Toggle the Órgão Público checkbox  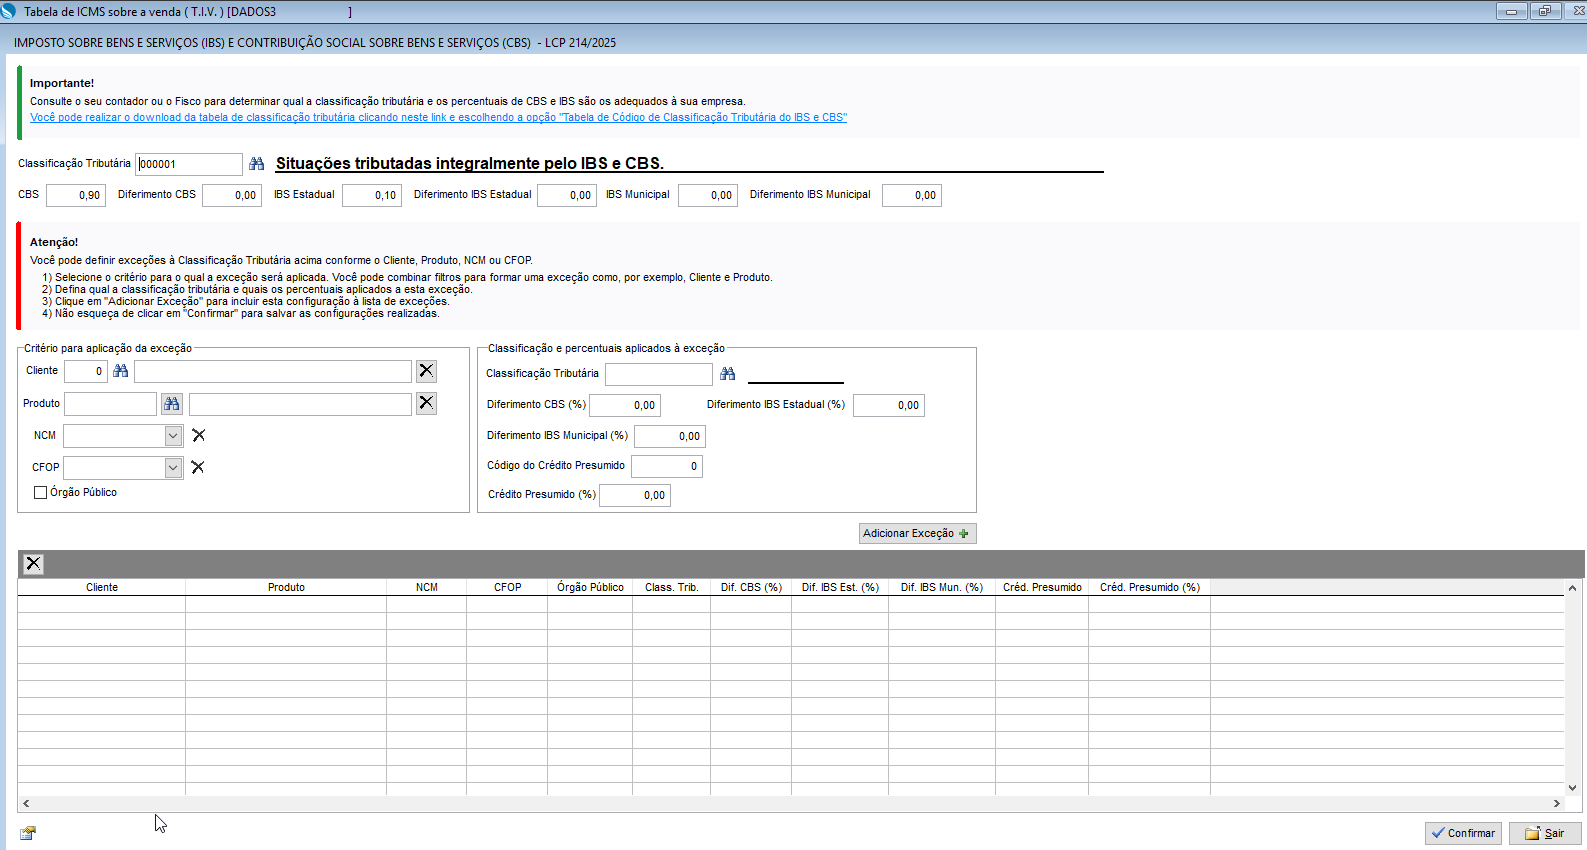point(41,493)
